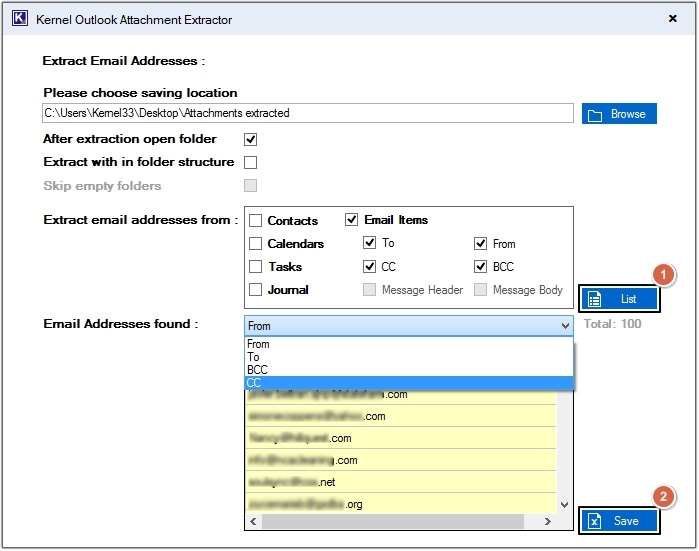The width and height of the screenshot is (699, 551).
Task: Uncheck the Email Items checkbox
Action: tap(352, 220)
